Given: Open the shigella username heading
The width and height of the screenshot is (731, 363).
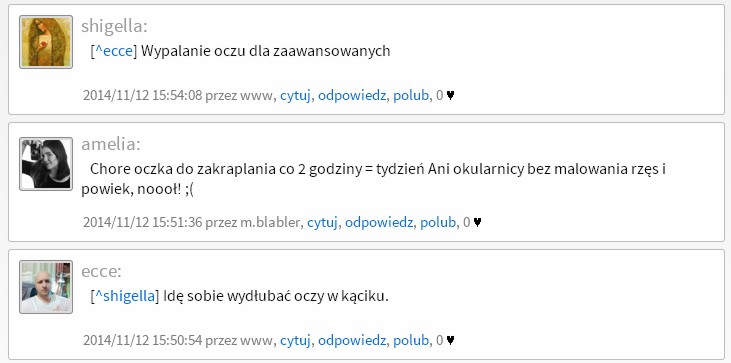Looking at the screenshot, I should point(114,27).
